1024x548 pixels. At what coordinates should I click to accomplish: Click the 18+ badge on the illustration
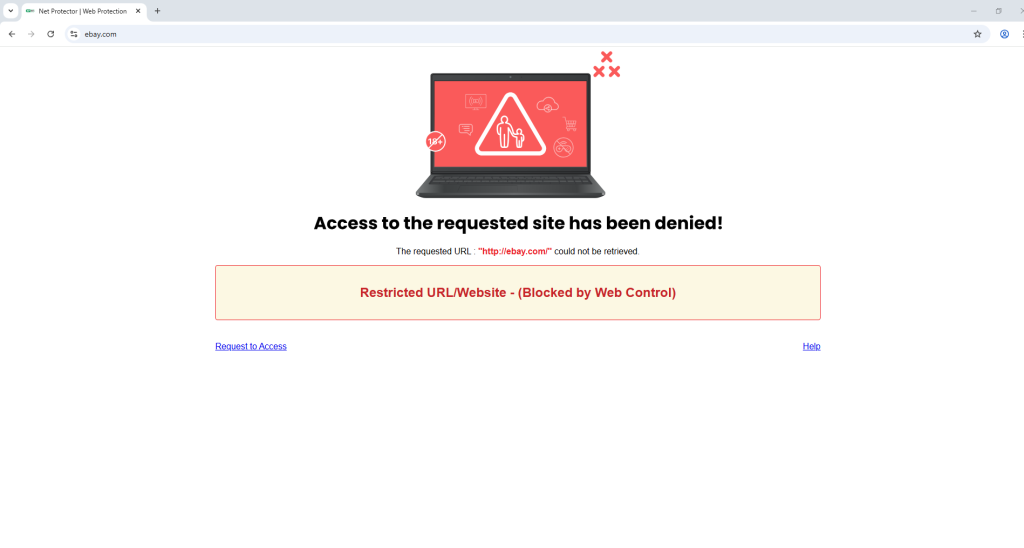click(x=436, y=141)
